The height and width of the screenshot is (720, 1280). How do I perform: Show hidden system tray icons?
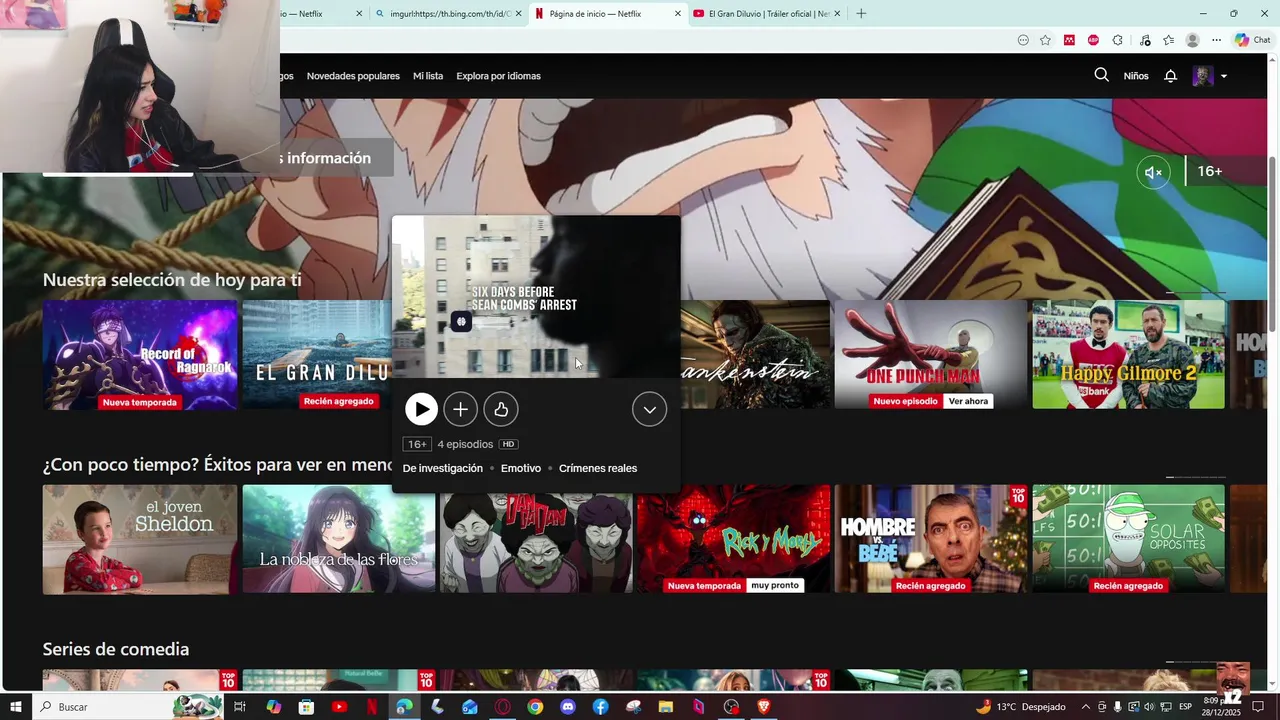coord(1084,707)
